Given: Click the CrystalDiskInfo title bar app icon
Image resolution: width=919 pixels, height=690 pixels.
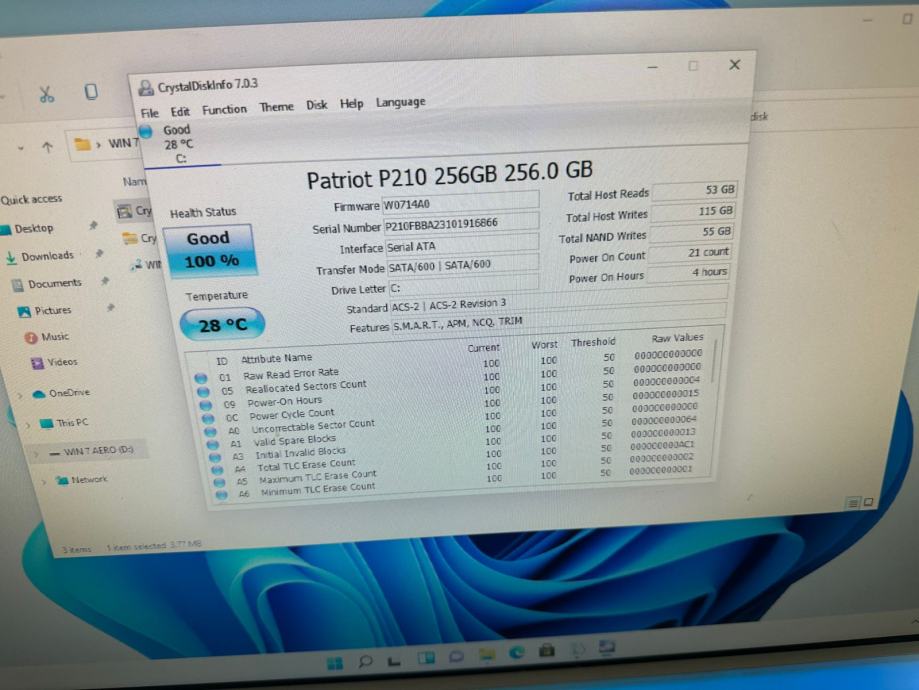Looking at the screenshot, I should point(145,88).
